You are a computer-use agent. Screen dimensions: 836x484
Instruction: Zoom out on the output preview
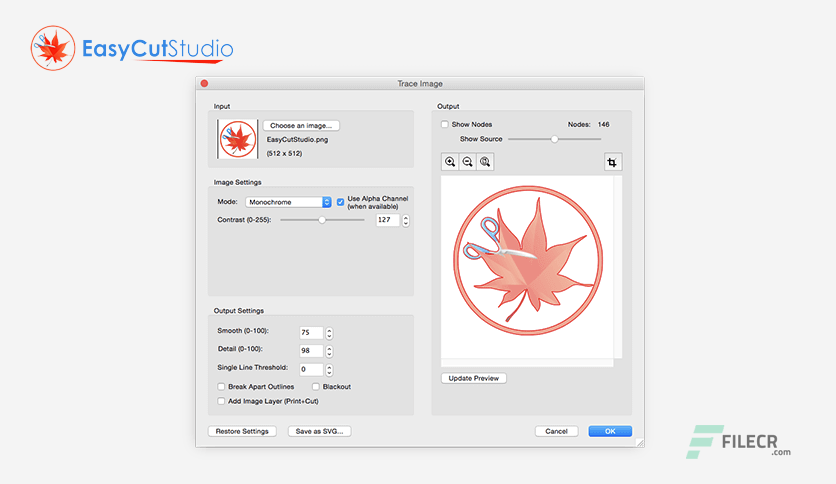pos(468,162)
